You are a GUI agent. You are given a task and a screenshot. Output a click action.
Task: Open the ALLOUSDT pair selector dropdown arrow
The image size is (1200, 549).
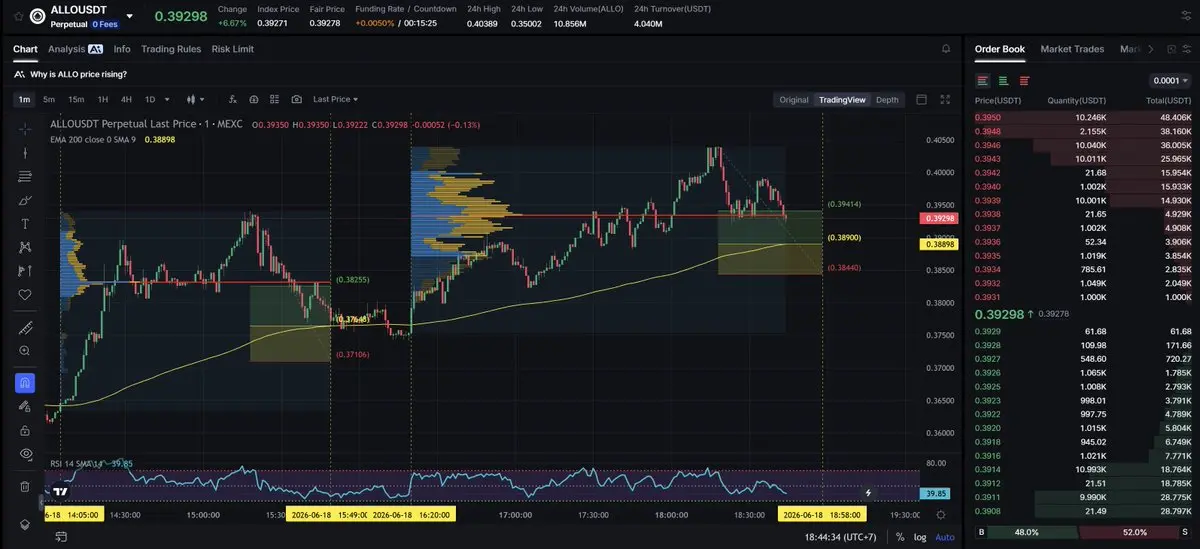coord(129,16)
